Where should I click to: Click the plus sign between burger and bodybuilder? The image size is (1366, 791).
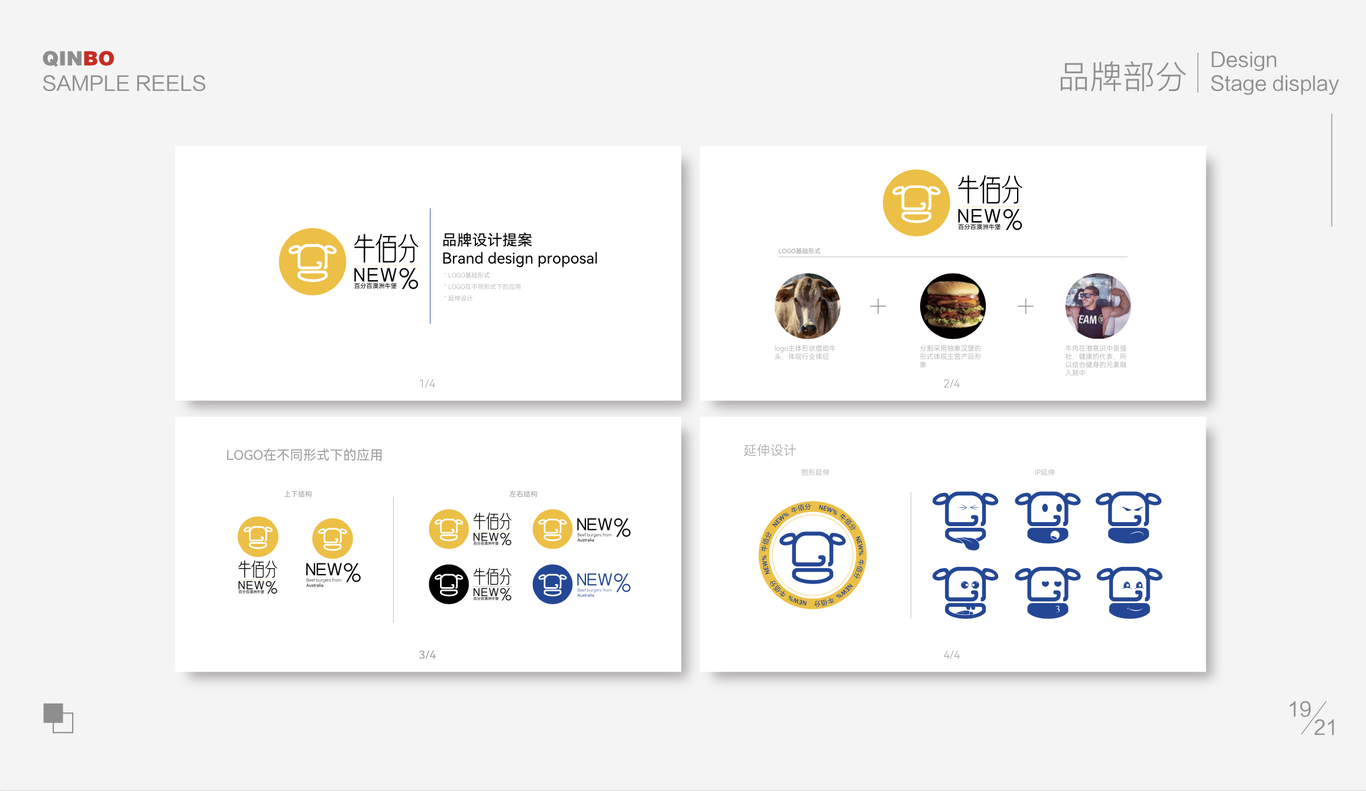1025,306
